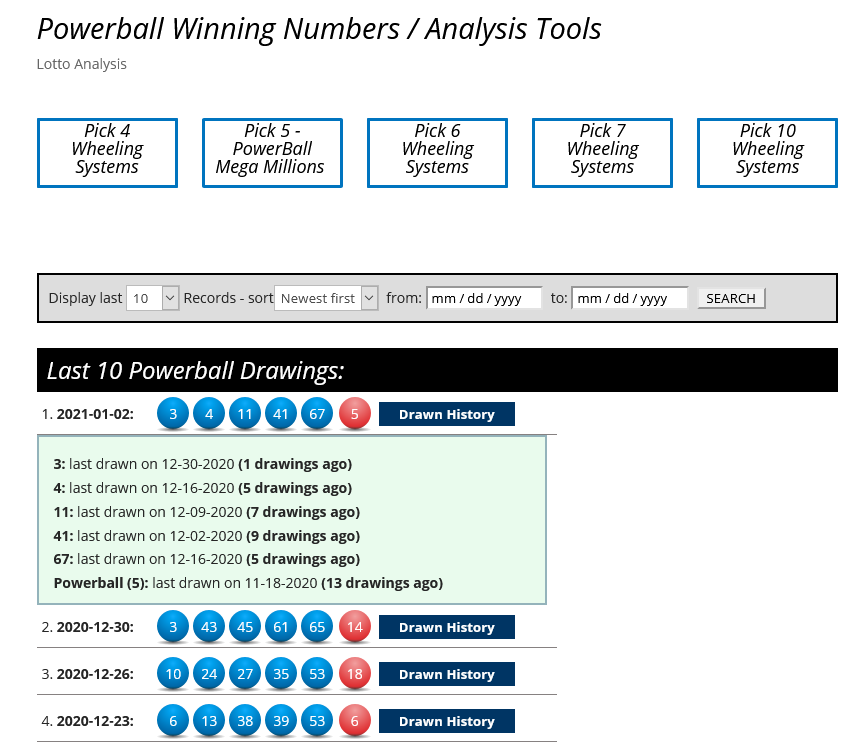Click blue ball 38 in 2020-12-23 row

click(x=245, y=721)
